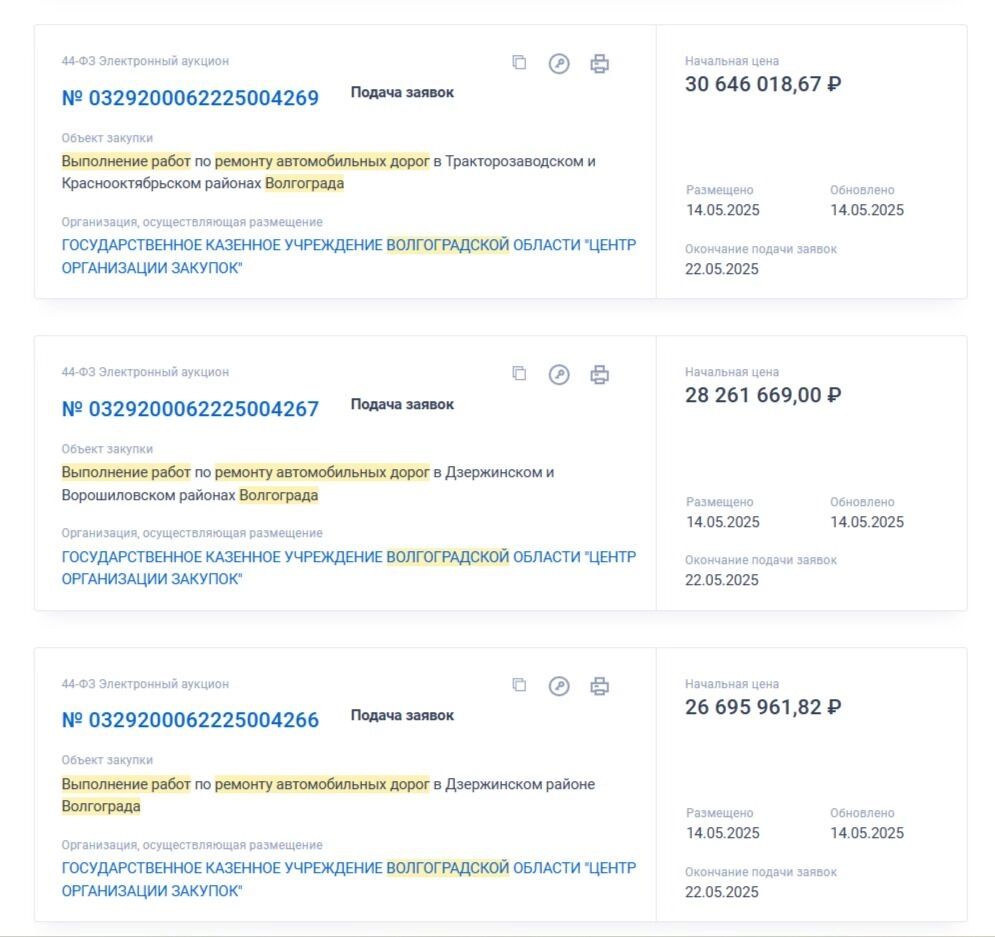This screenshot has width=995, height=937.
Task: Open tender № 0329200062225004266
Action: tap(190, 720)
